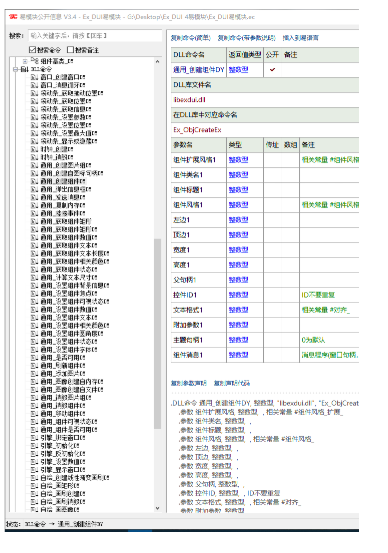388x553 pixels.
Task: Click the 父句柄1 parameter cell
Action: click(199, 280)
